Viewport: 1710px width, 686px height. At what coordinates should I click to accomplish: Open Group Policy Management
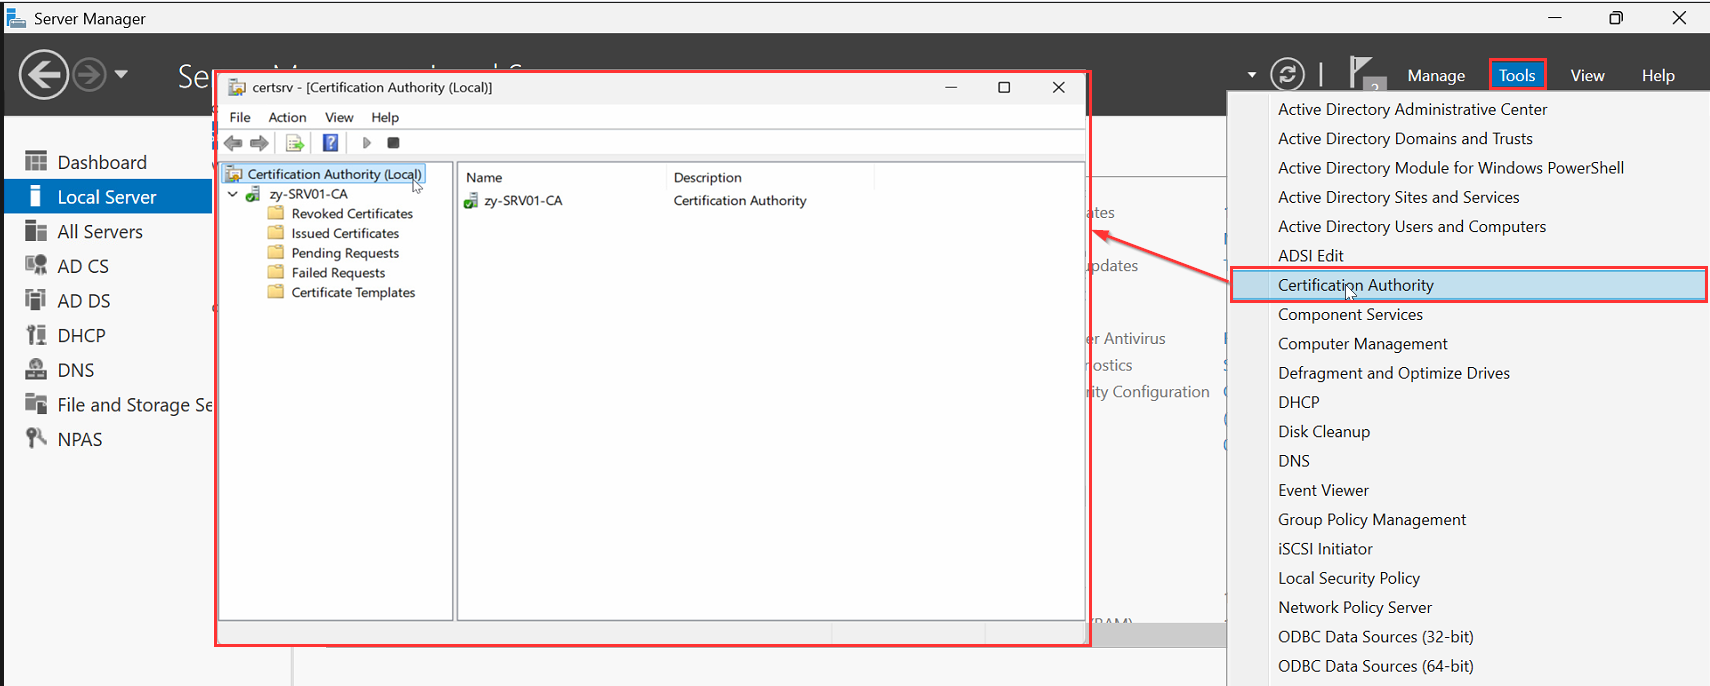(x=1371, y=519)
